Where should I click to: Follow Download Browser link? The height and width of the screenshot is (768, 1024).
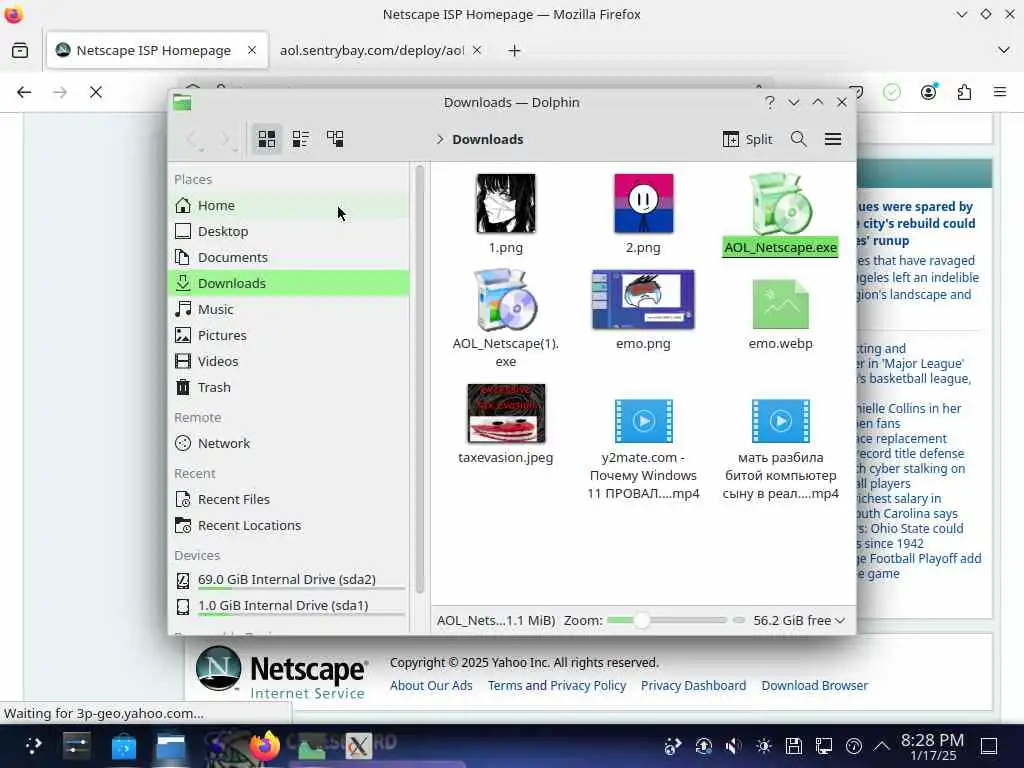coord(814,685)
